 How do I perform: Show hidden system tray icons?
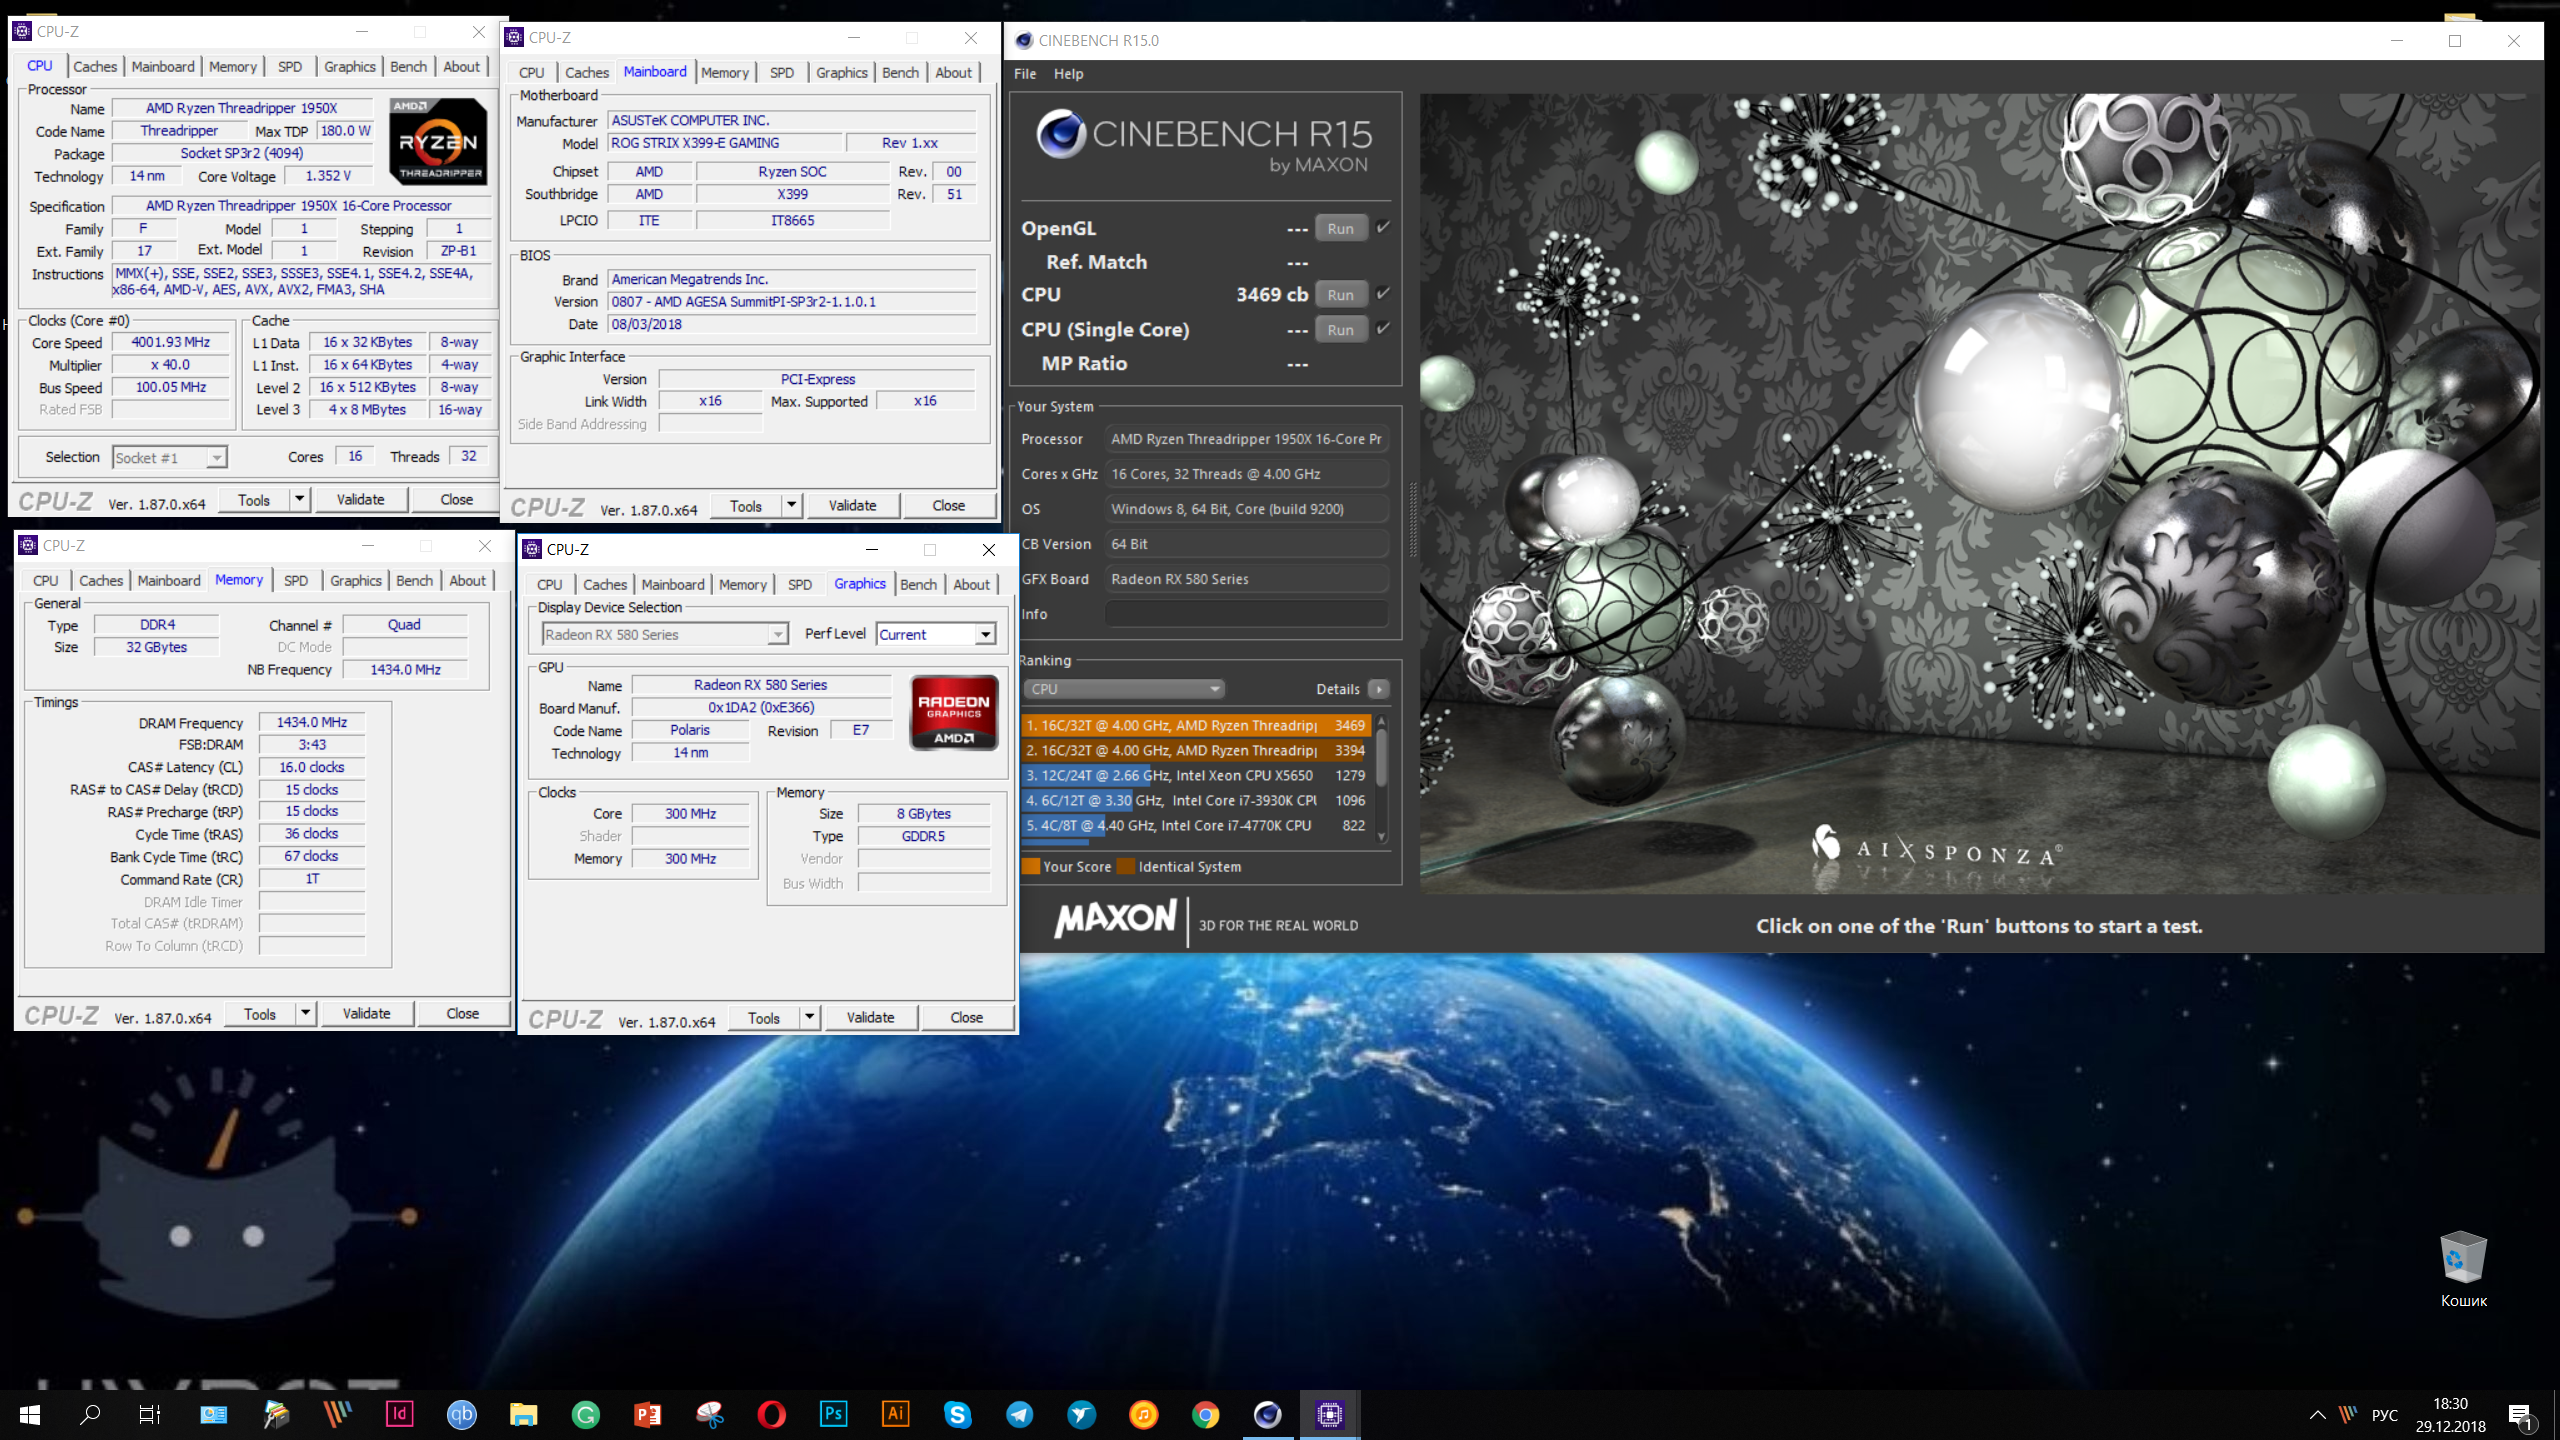[x=2317, y=1415]
